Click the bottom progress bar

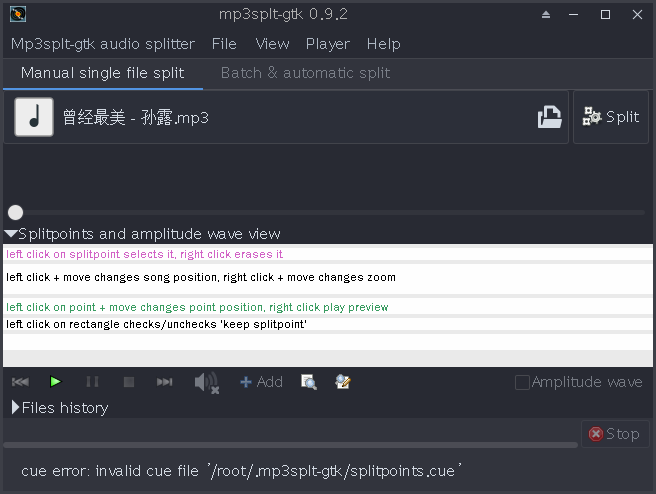291,445
